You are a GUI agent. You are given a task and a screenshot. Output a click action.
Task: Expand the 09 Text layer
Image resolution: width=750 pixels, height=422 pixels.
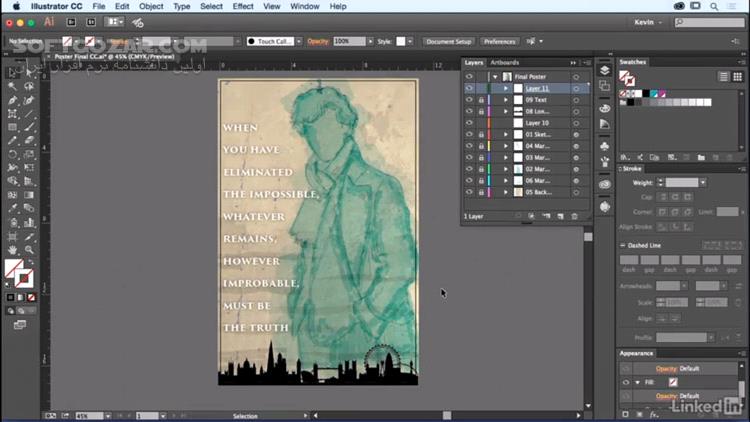506,100
